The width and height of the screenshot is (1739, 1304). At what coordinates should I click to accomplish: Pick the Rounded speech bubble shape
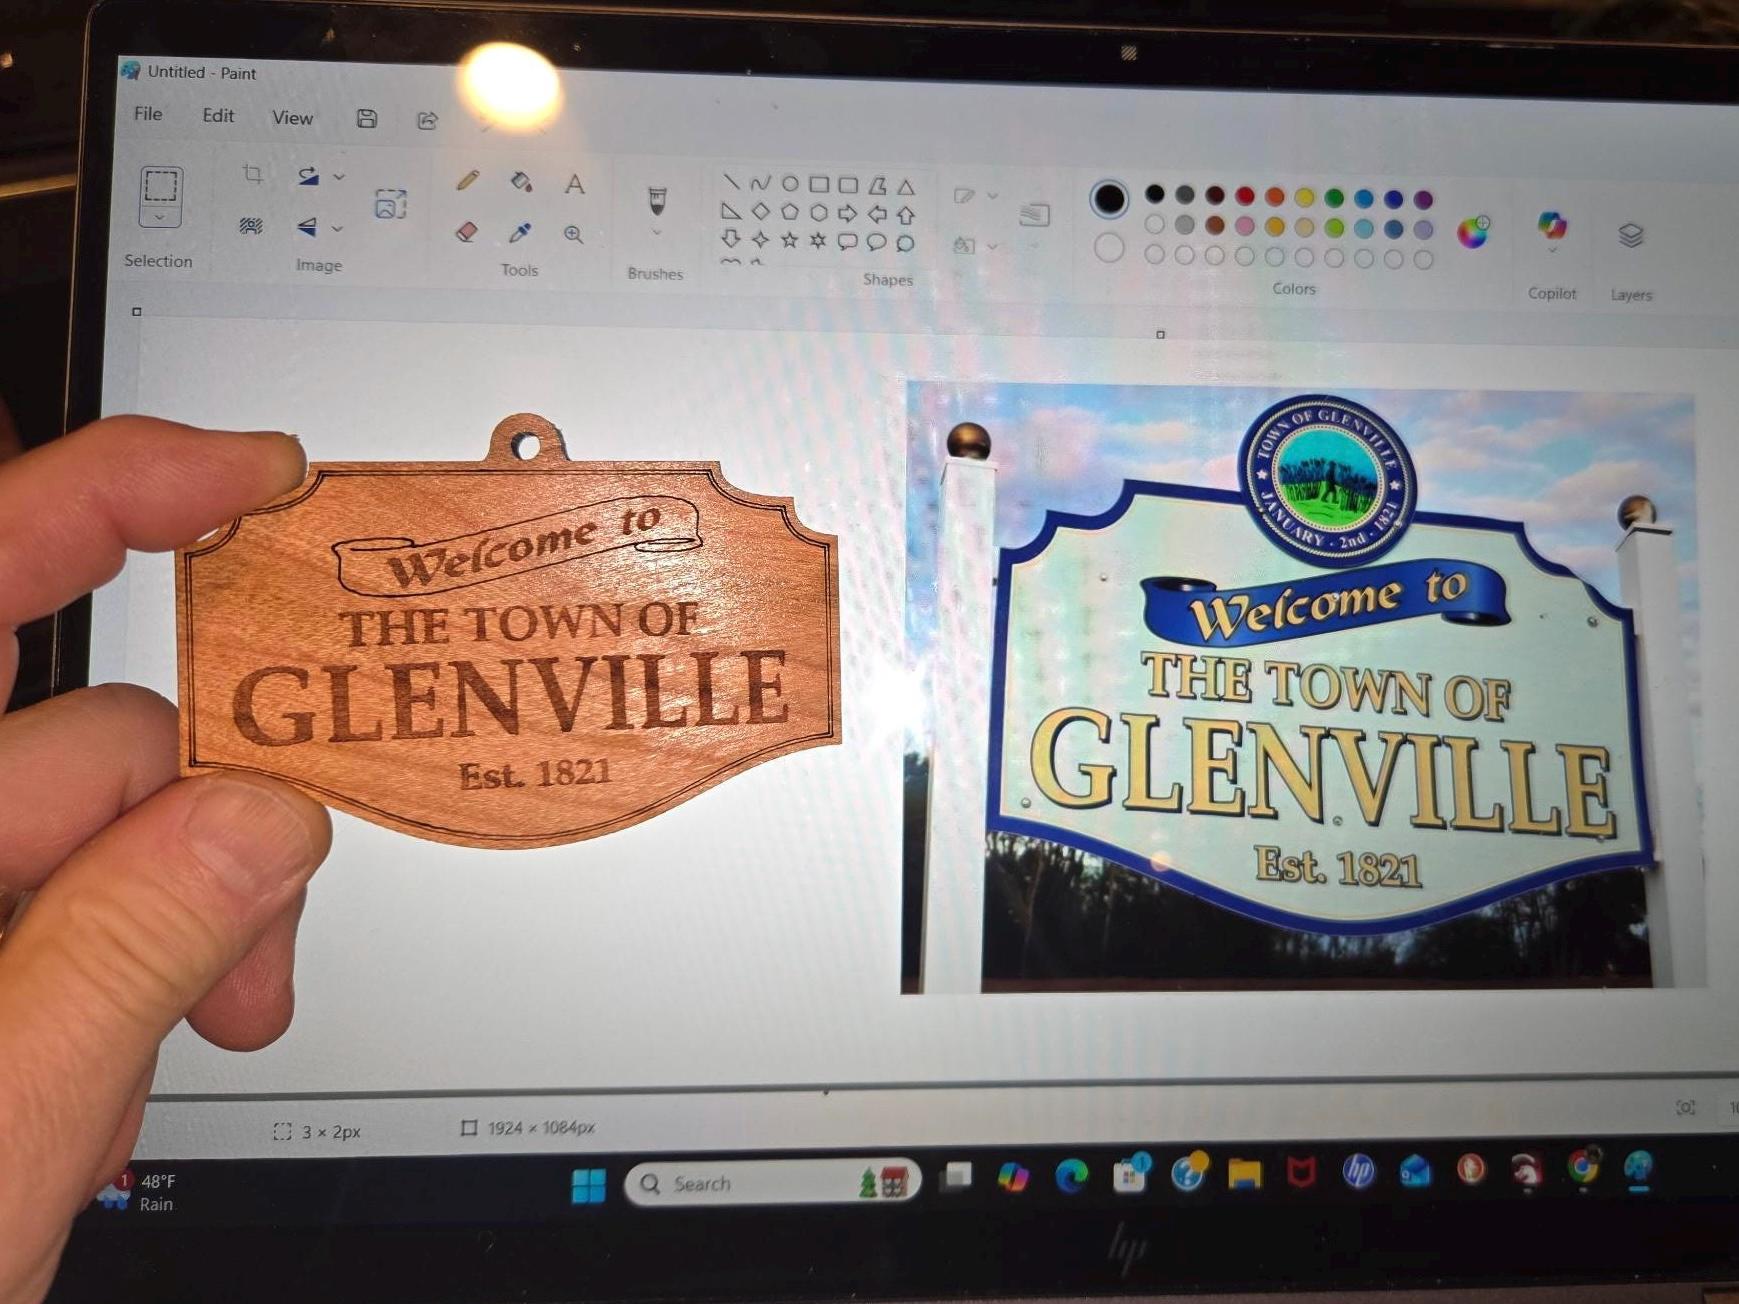pyautogui.click(x=847, y=241)
